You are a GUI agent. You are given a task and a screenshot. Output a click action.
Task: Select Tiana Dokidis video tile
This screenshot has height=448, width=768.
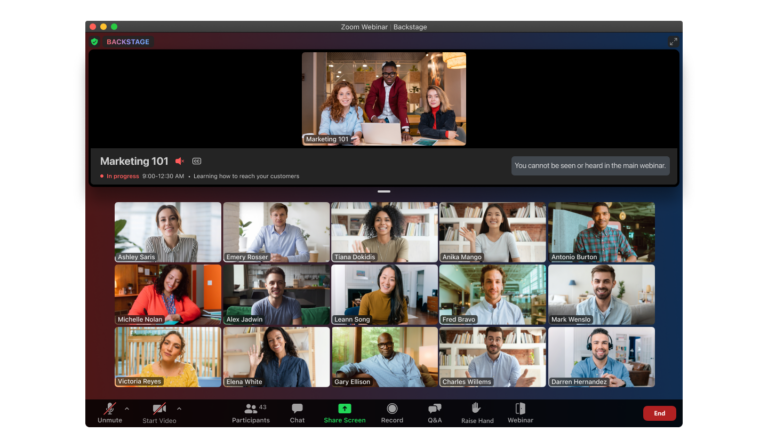(384, 232)
